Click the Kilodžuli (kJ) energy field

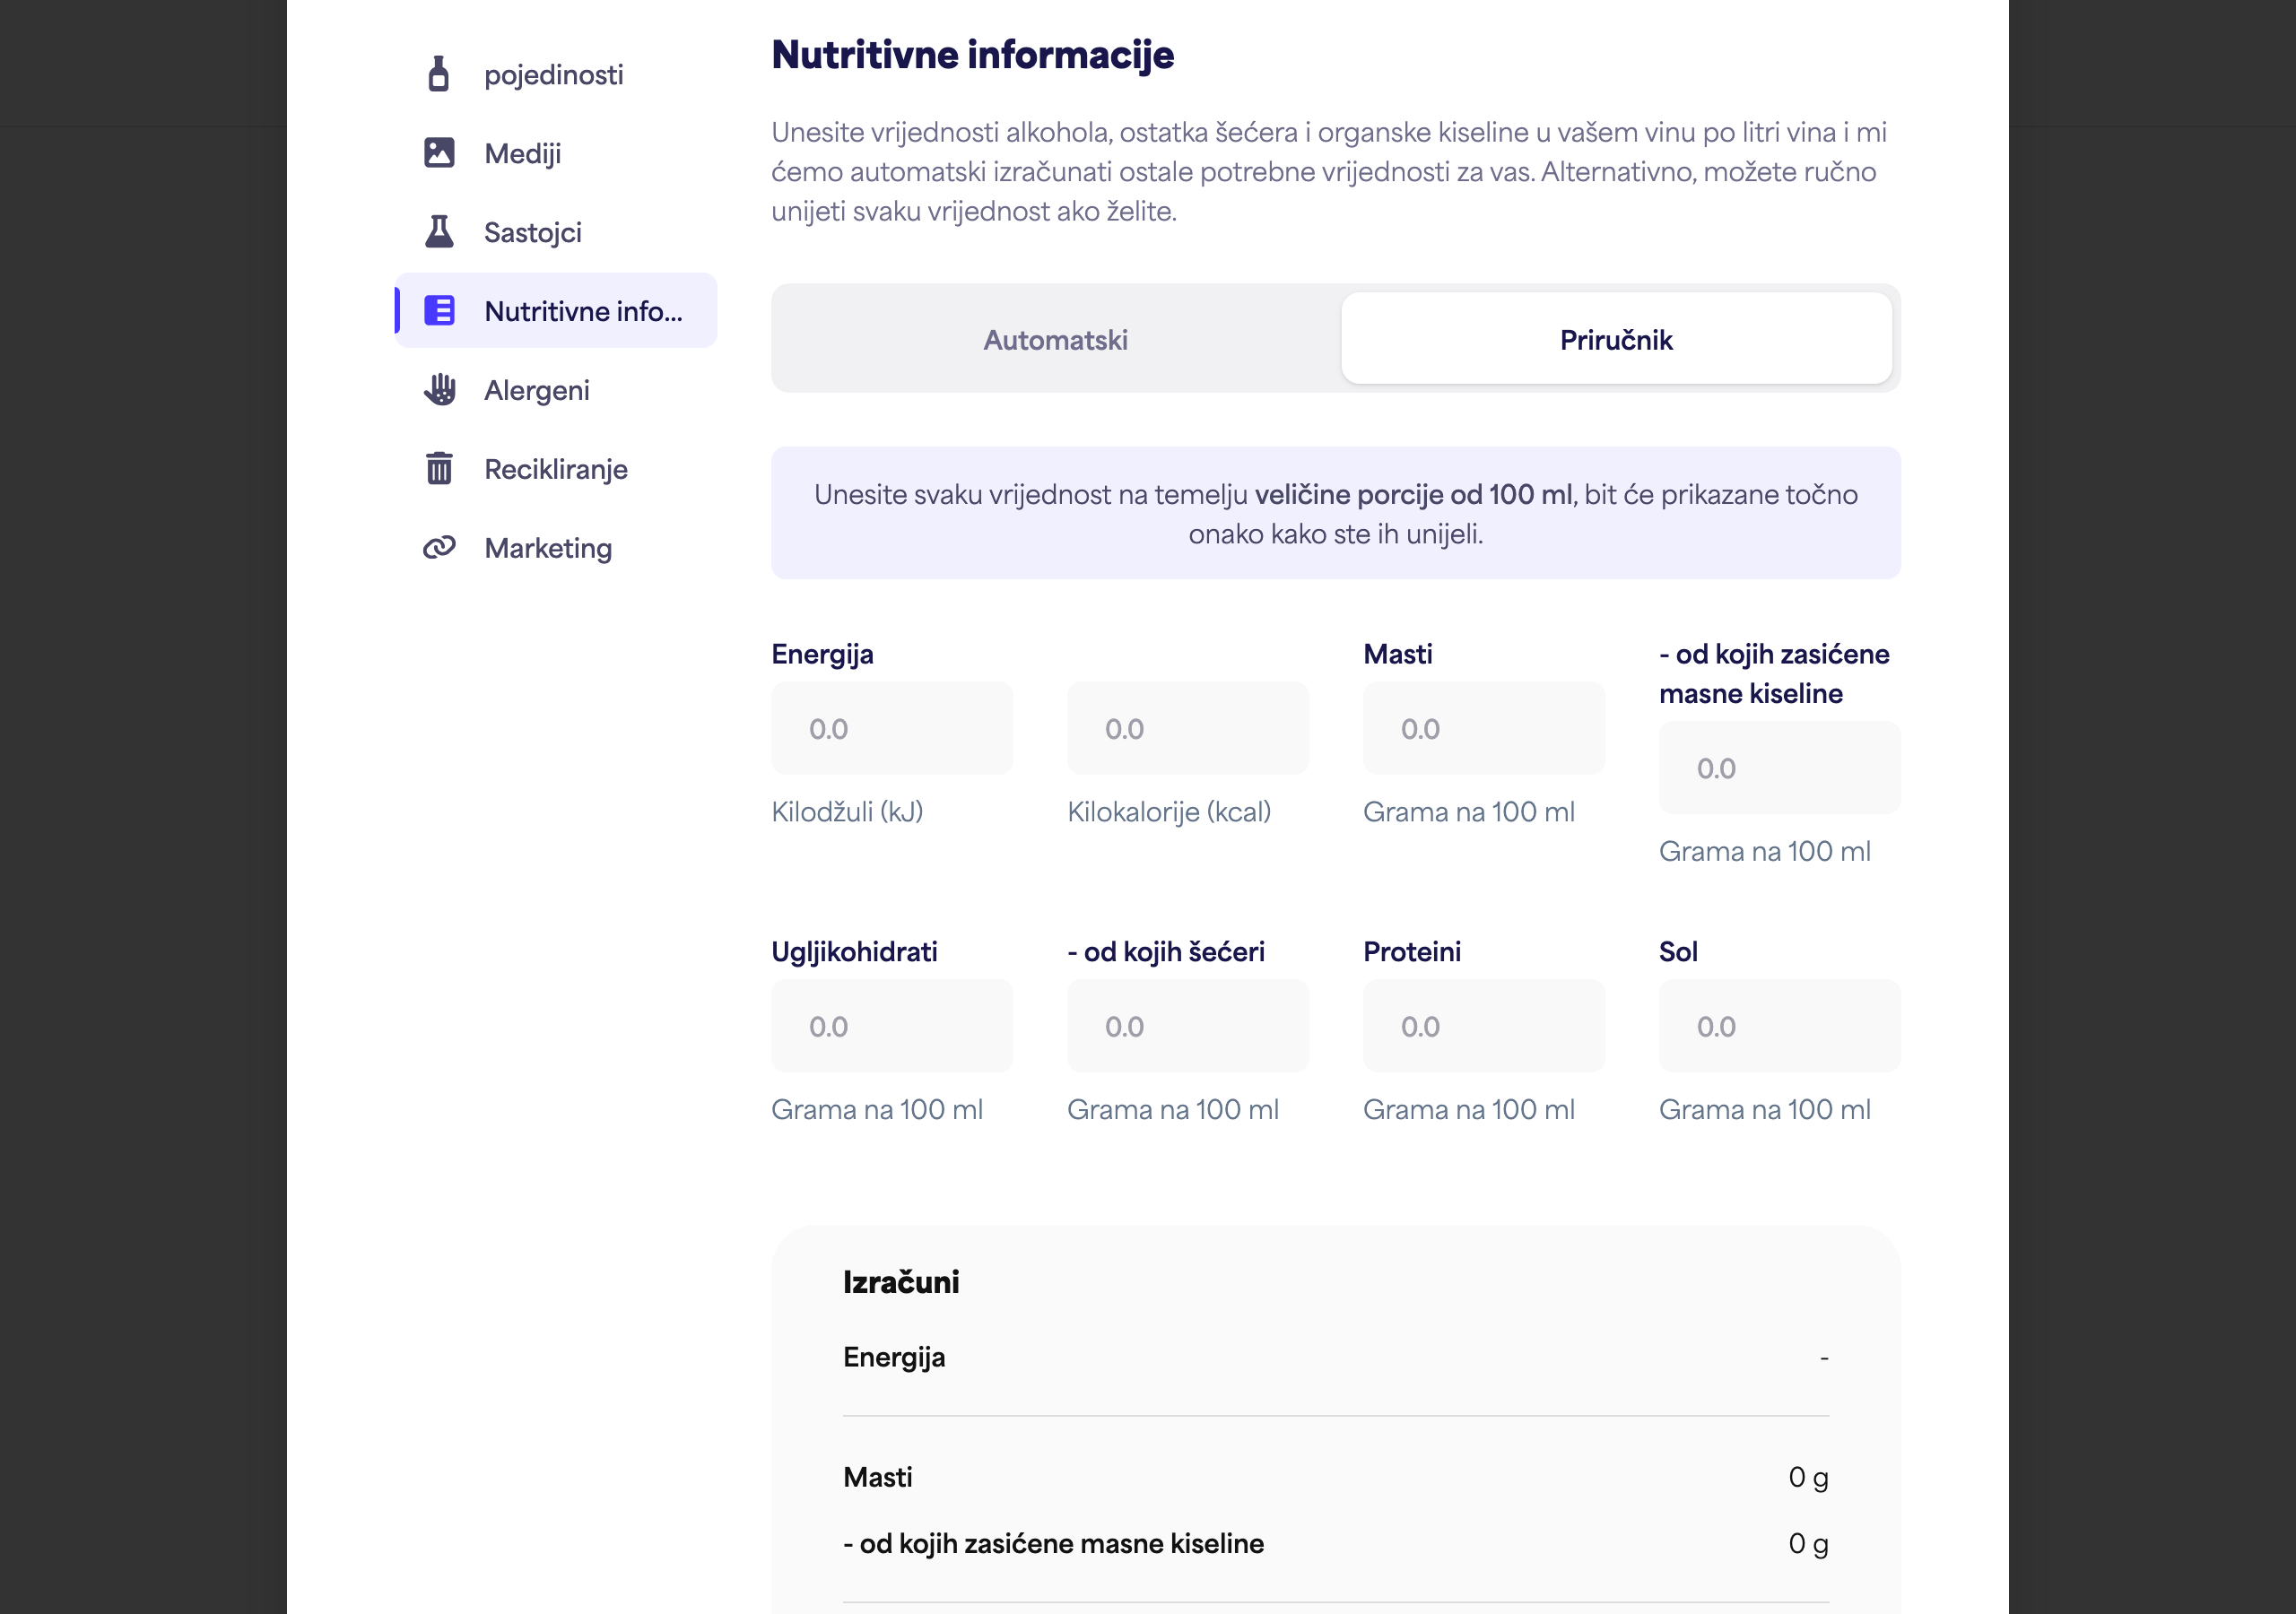coord(892,728)
